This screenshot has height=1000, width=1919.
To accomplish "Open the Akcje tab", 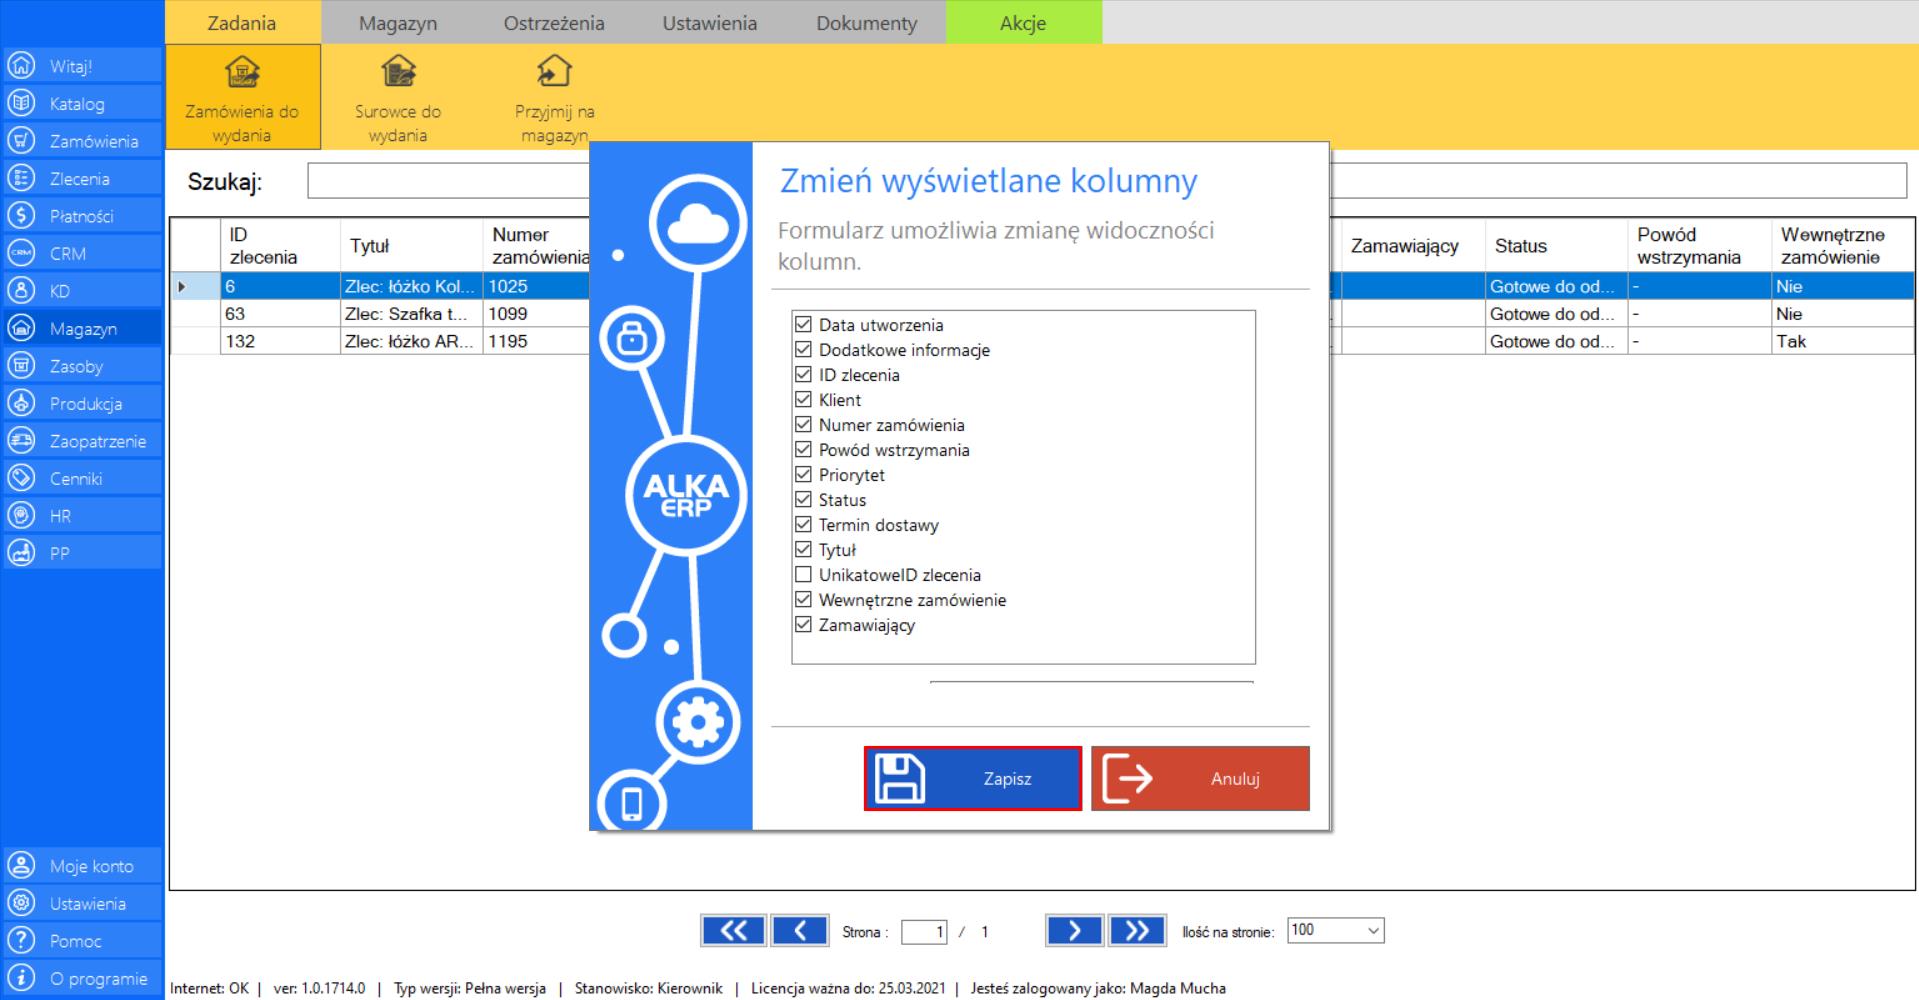I will click(1023, 23).
